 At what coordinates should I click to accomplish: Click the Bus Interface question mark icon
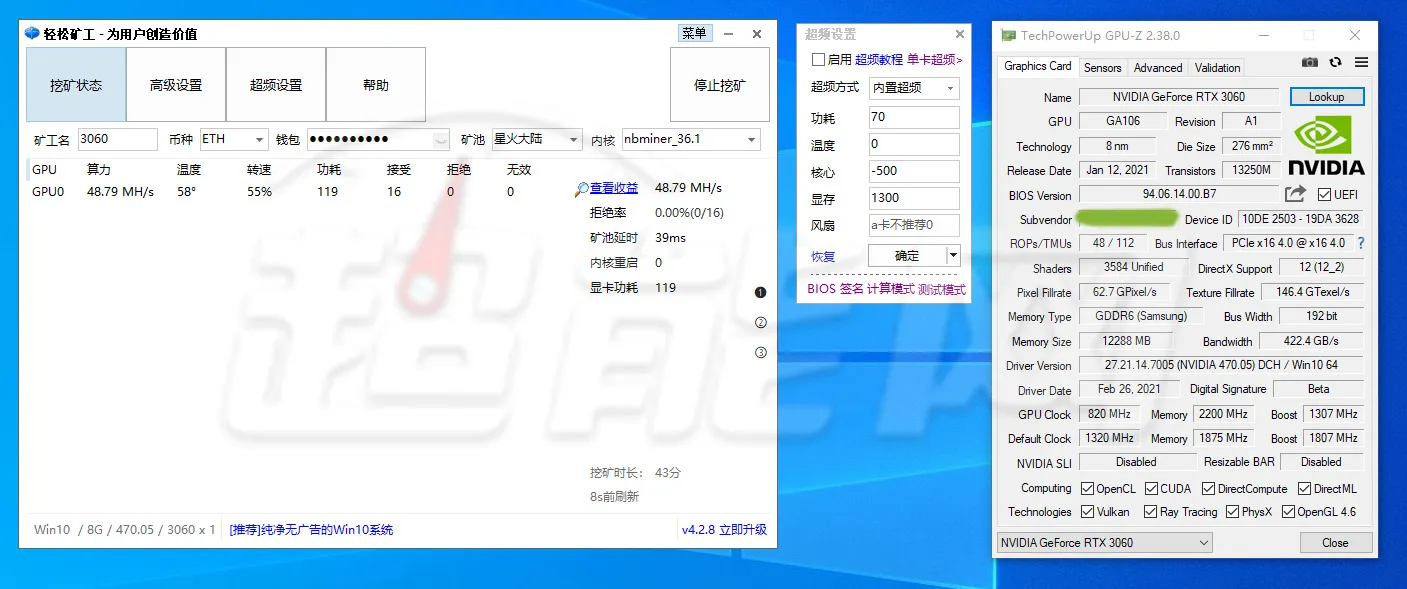[x=1361, y=243]
